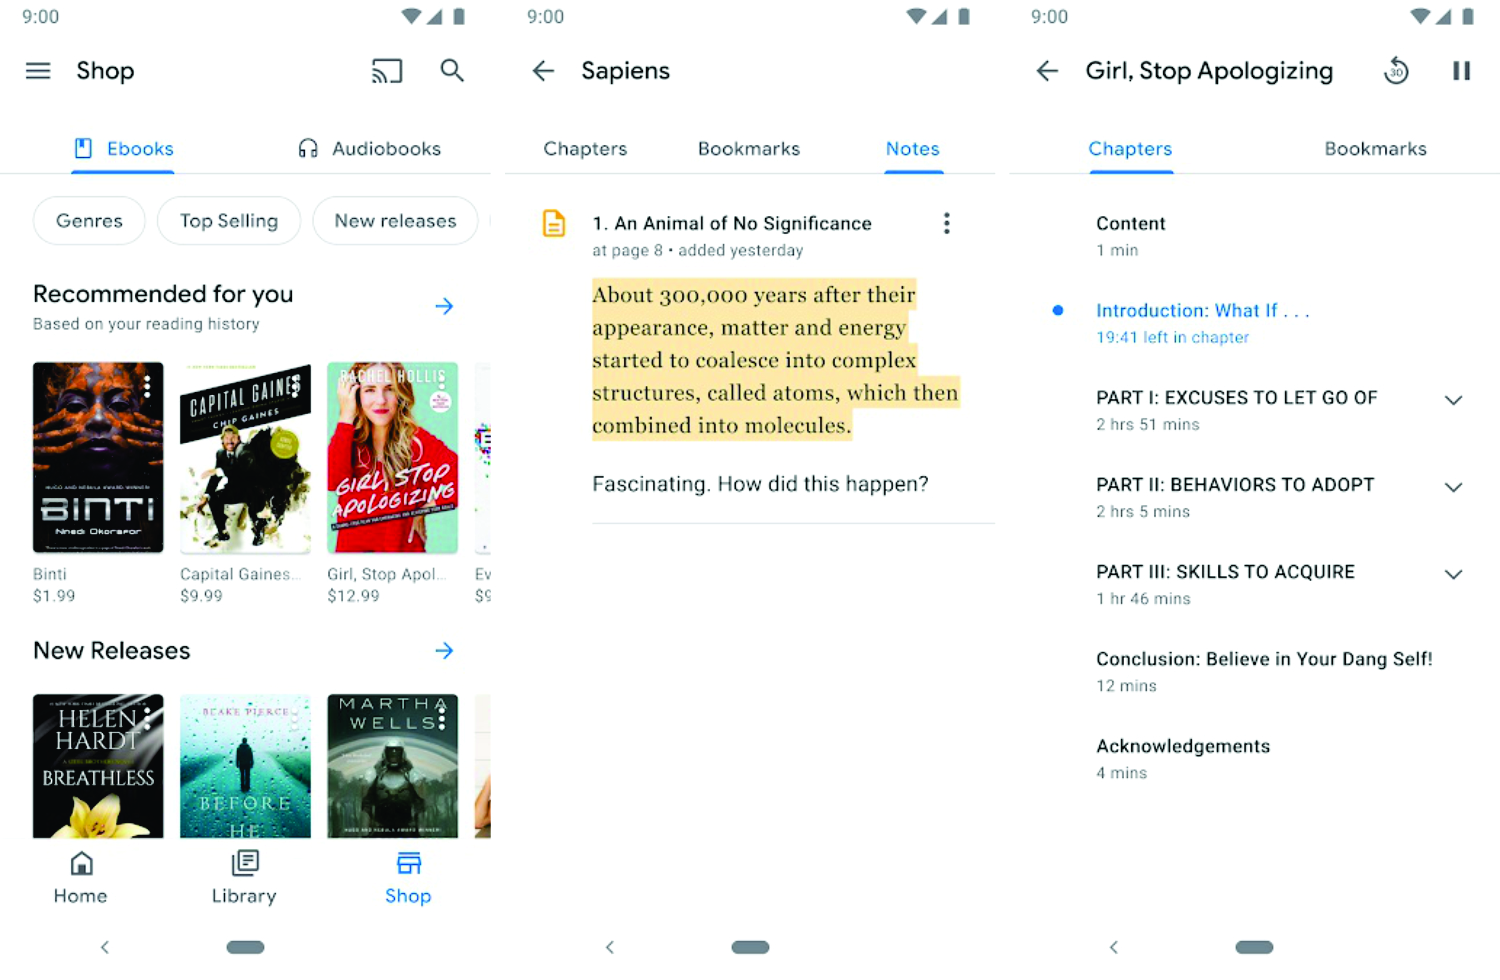
Task: Select Chapters tab in Girl, Stop Apologizing
Action: tap(1130, 149)
